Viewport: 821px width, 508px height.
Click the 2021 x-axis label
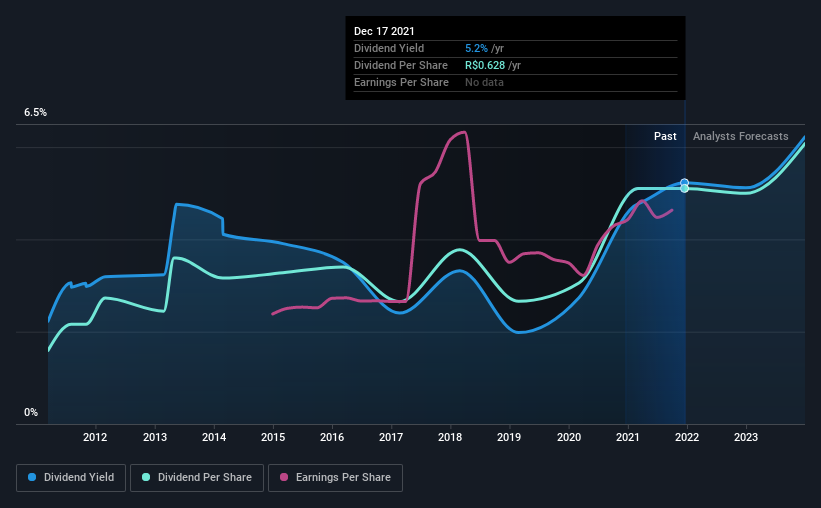coord(628,437)
